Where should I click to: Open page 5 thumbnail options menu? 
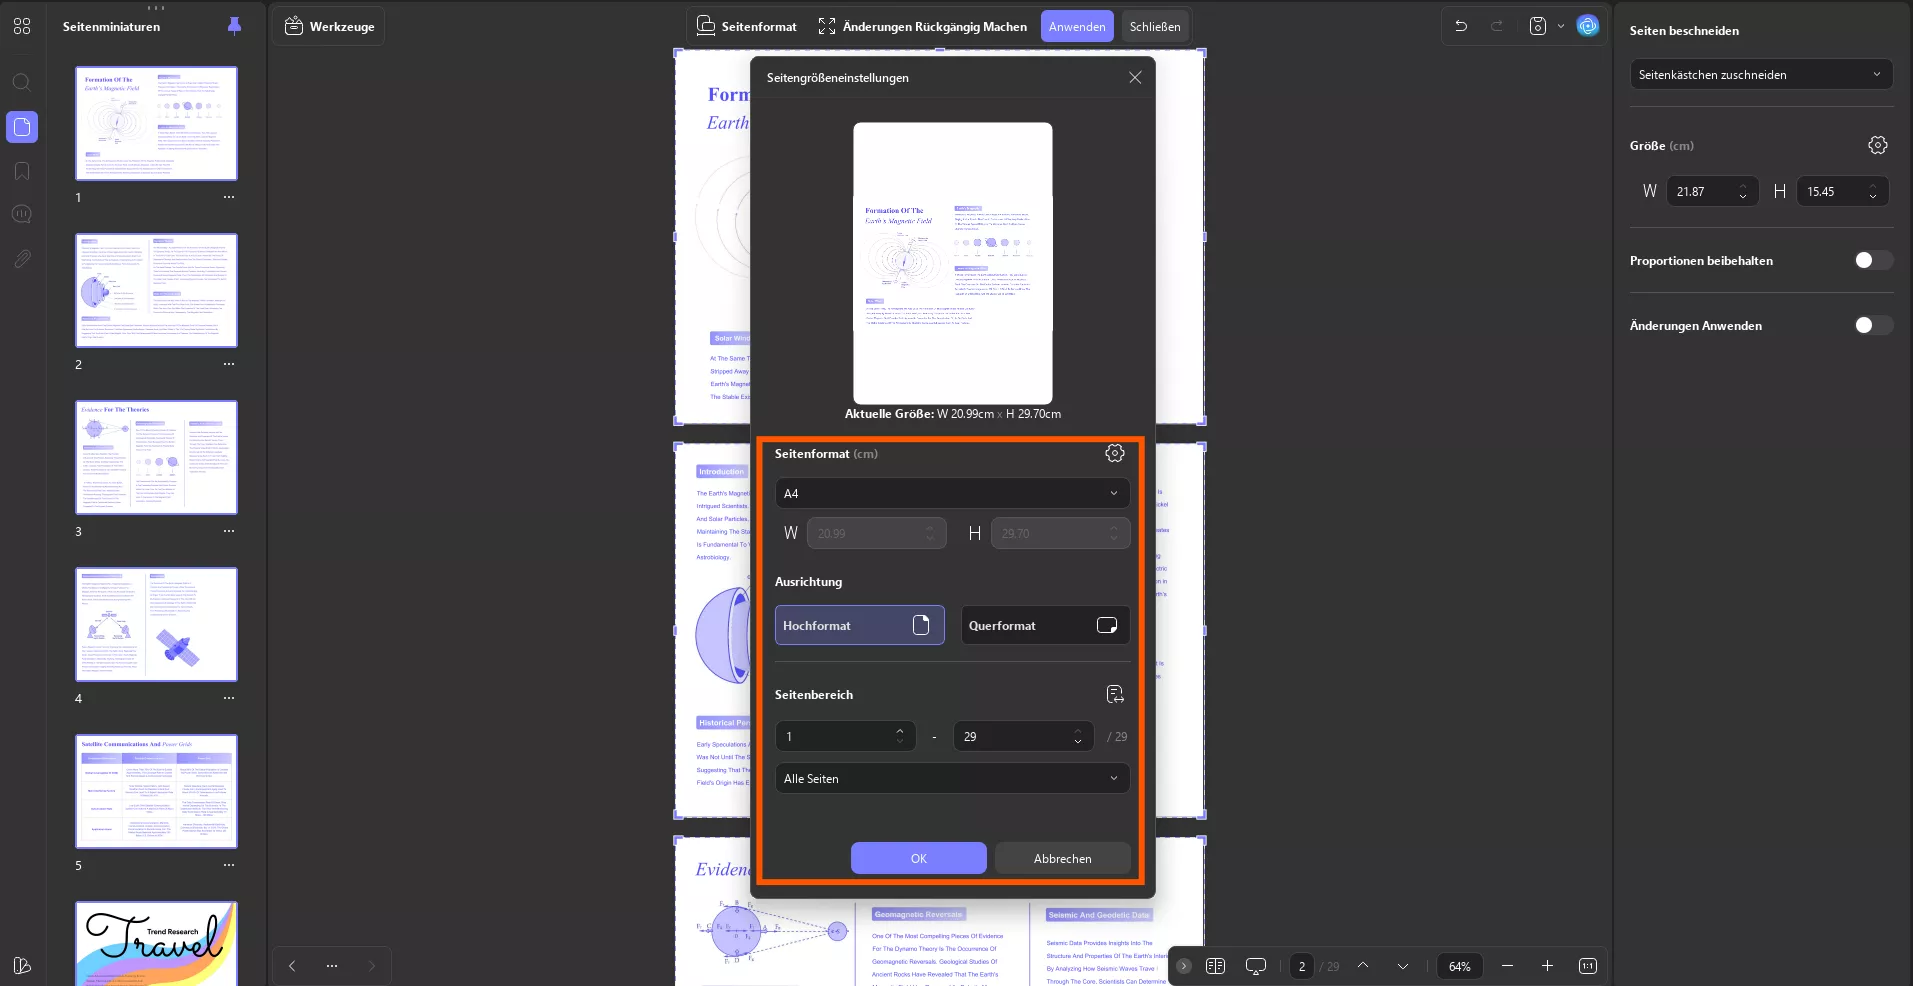229,865
